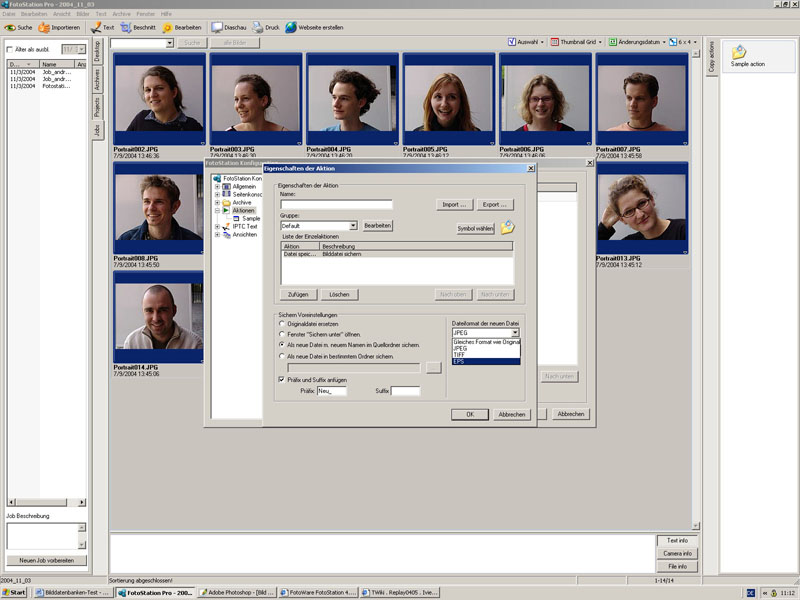The height and width of the screenshot is (600, 800).
Task: Toggle the Älter als ausbl. checkbox
Action: coord(9,49)
